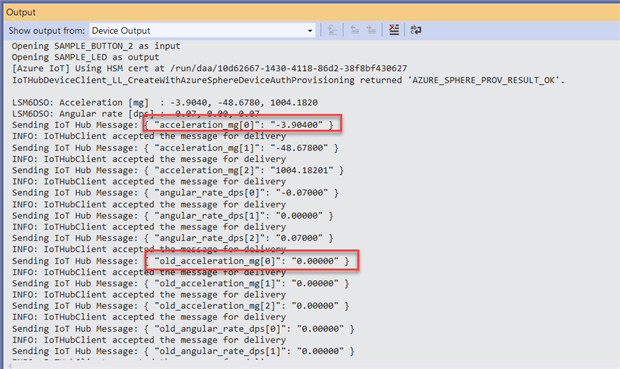This screenshot has width=620, height=369.
Task: Click the 'Show output from:' label
Action: coord(47,30)
